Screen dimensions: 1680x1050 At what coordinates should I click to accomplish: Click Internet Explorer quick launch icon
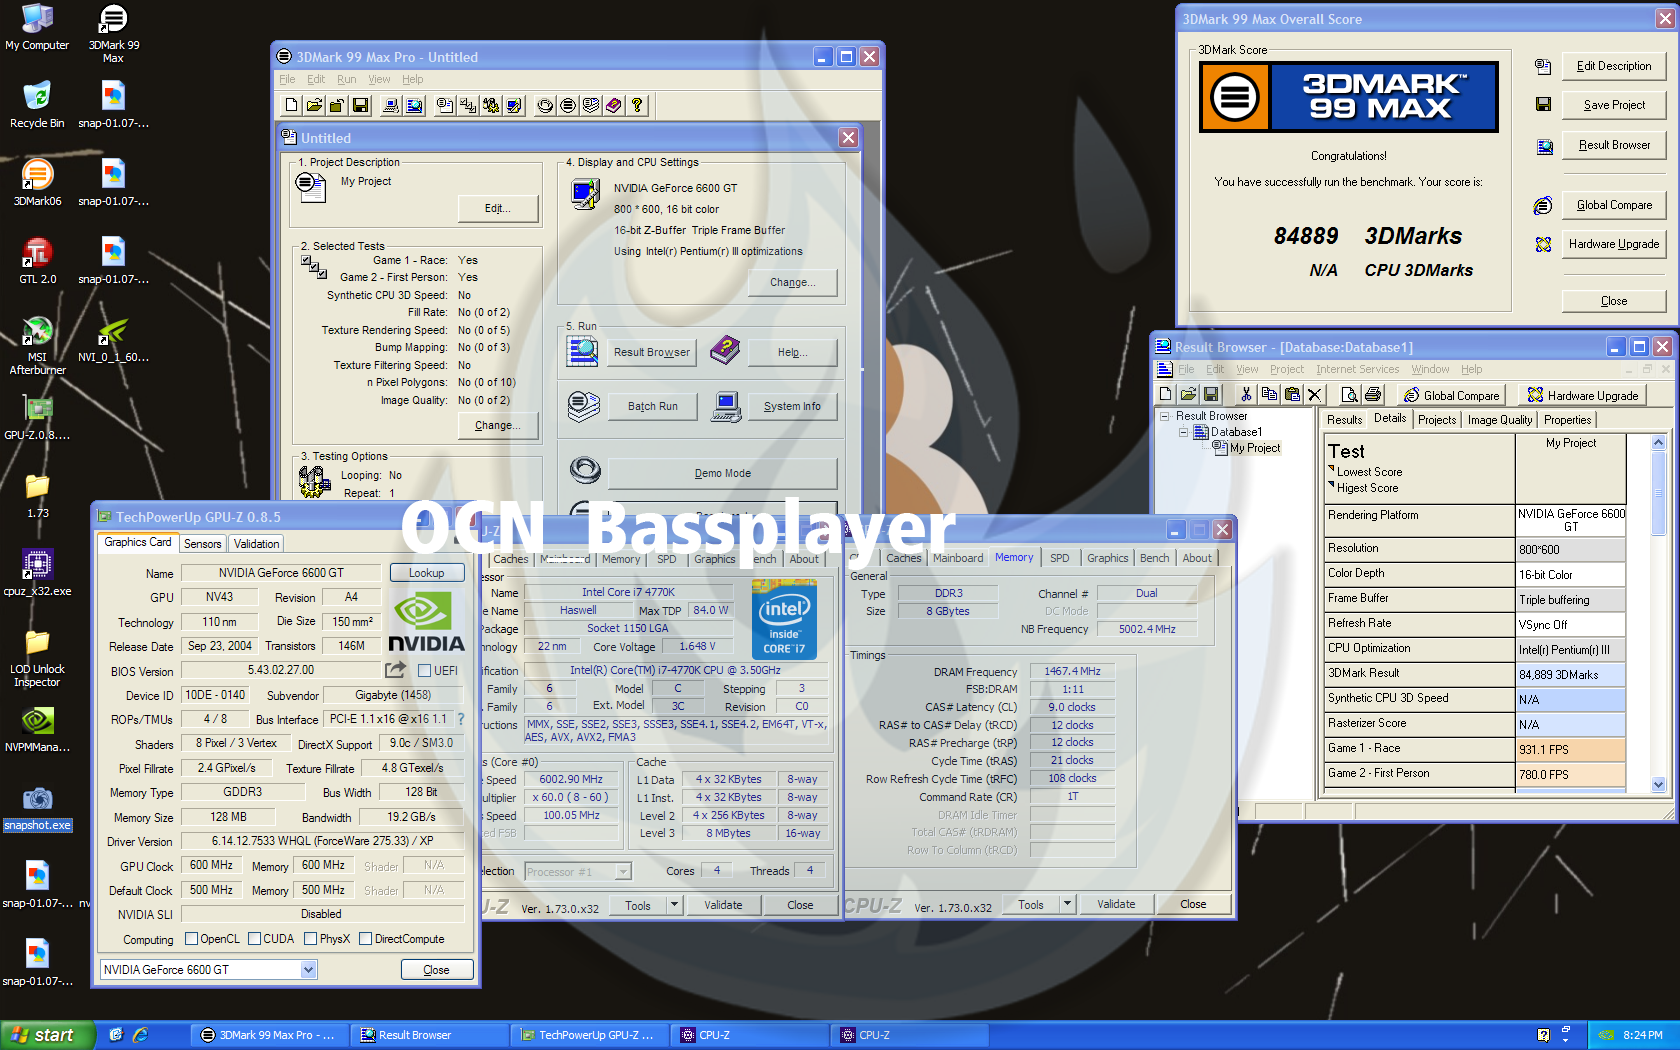pos(140,1035)
